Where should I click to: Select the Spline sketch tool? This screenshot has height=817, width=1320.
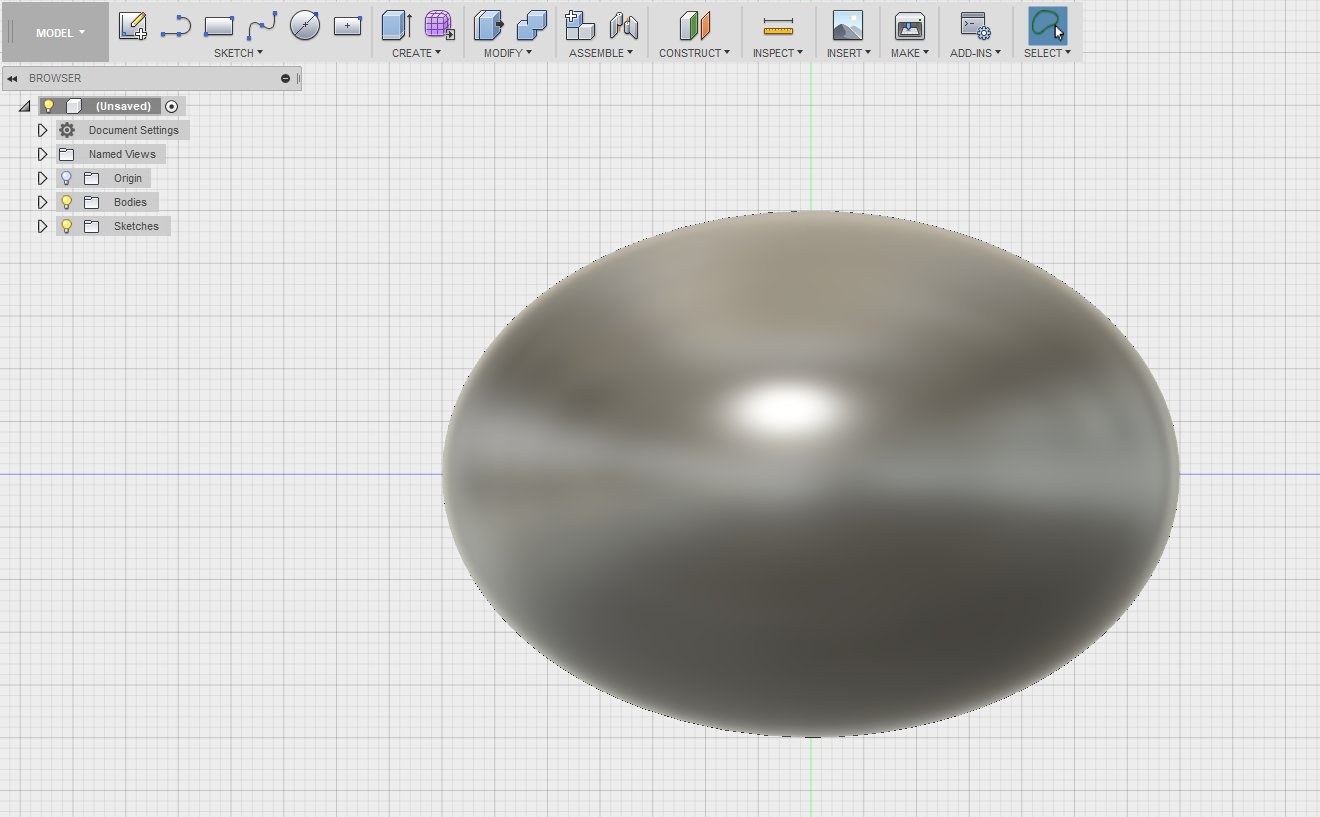click(262, 26)
